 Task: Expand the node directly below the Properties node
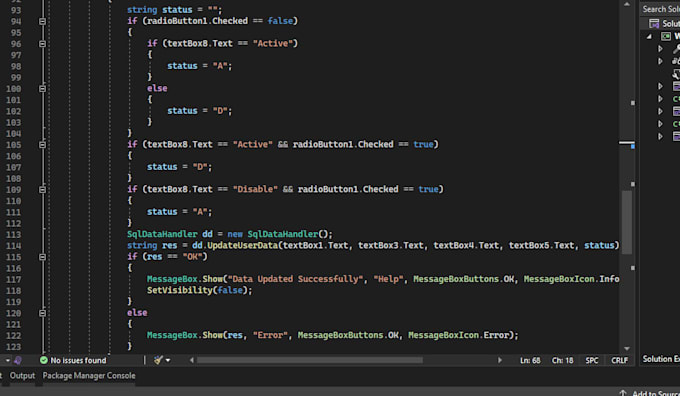pyautogui.click(x=660, y=61)
